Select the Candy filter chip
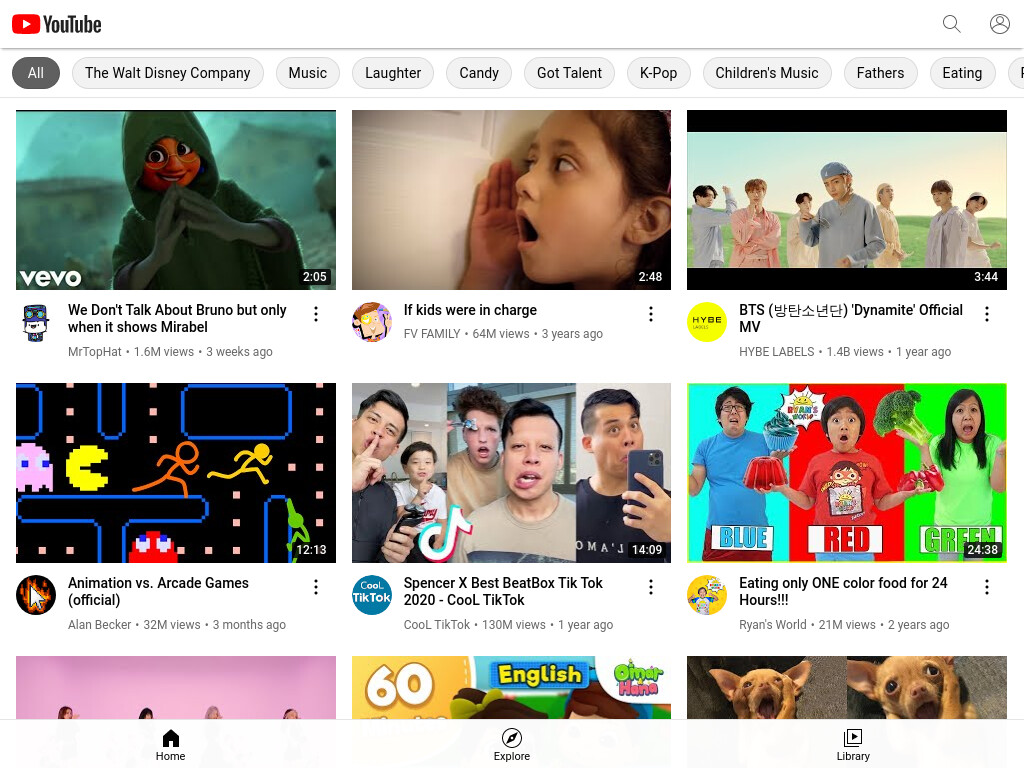The image size is (1024, 768). 479,73
